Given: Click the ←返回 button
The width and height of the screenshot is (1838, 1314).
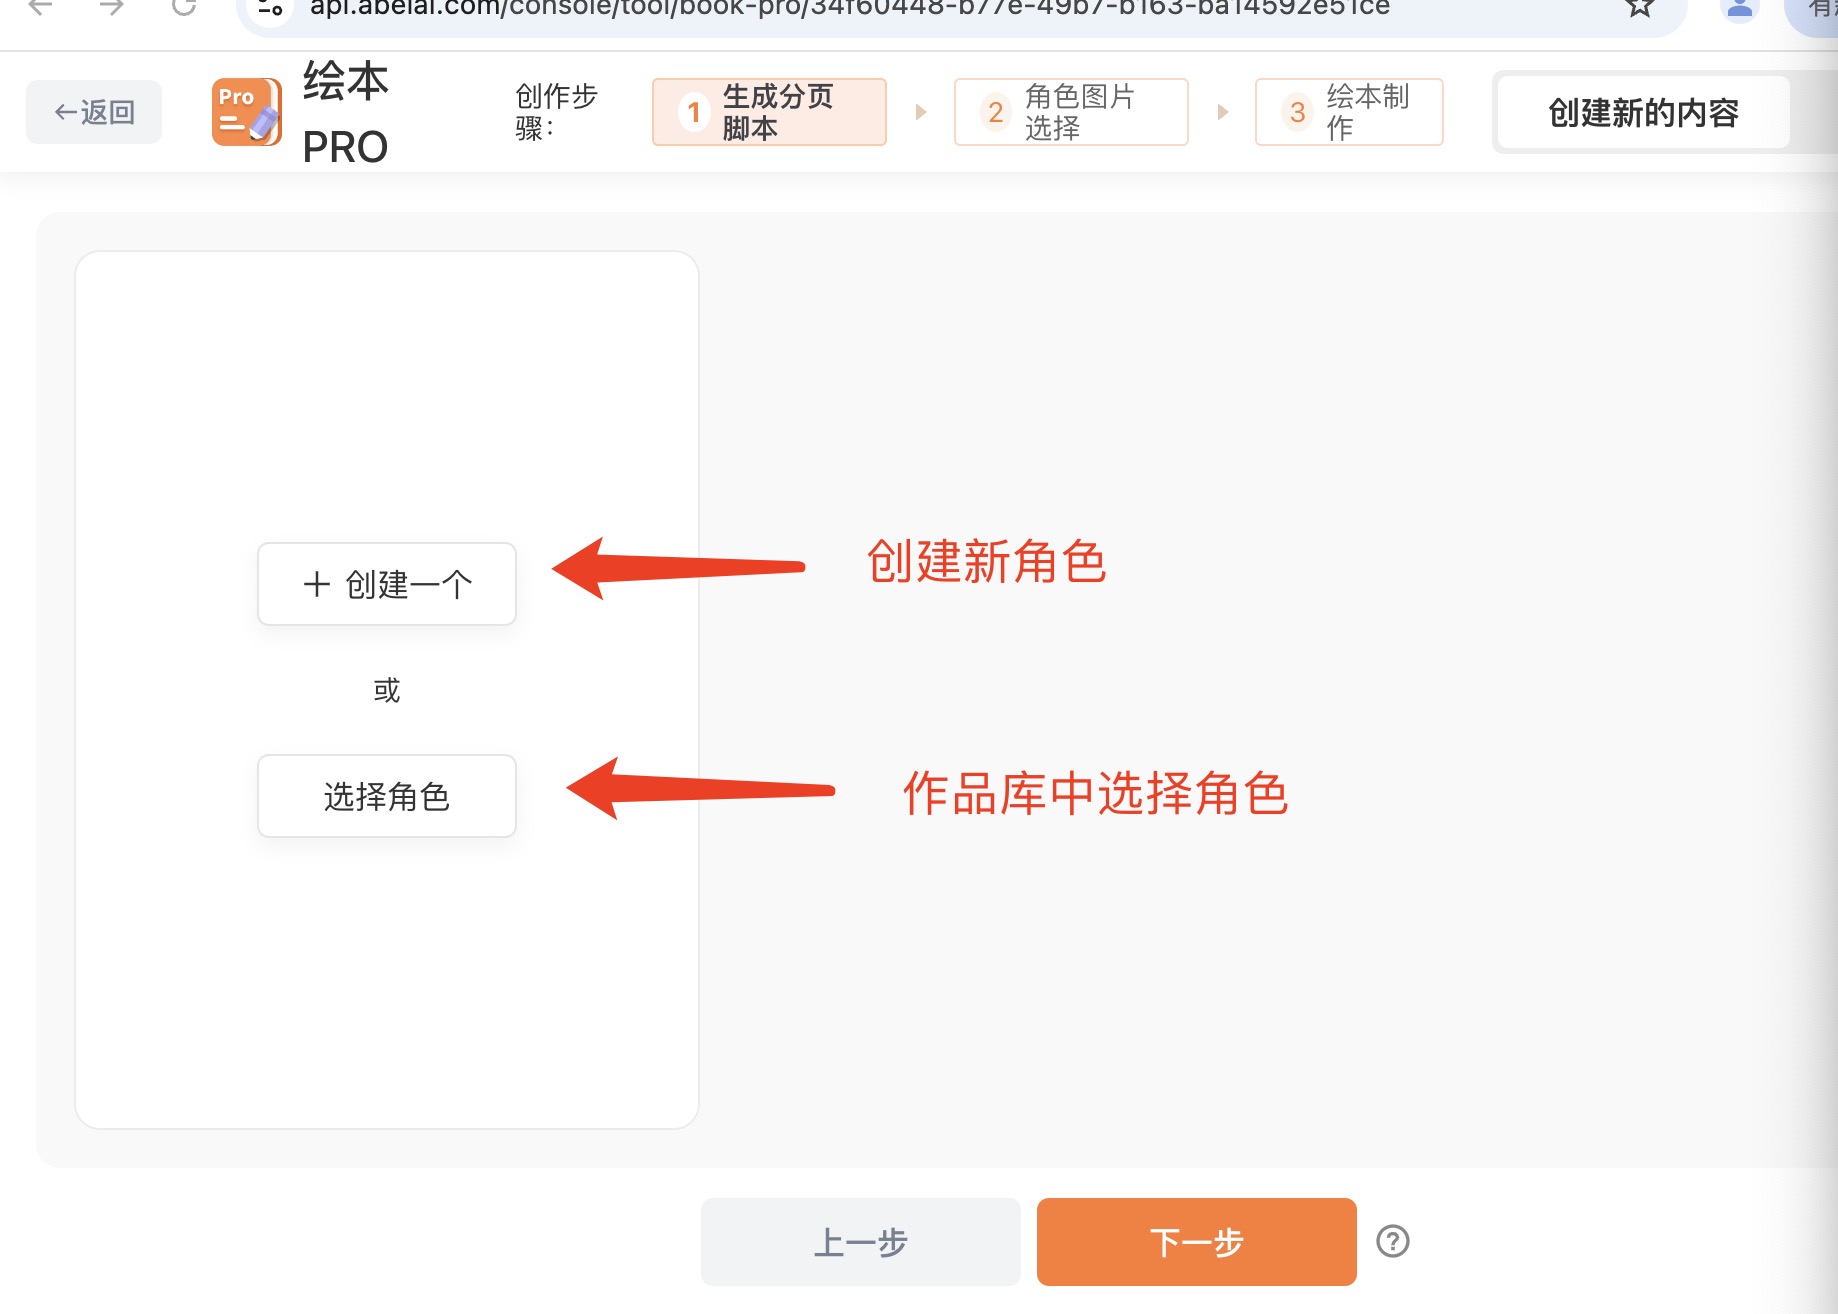Looking at the screenshot, I should coord(94,112).
